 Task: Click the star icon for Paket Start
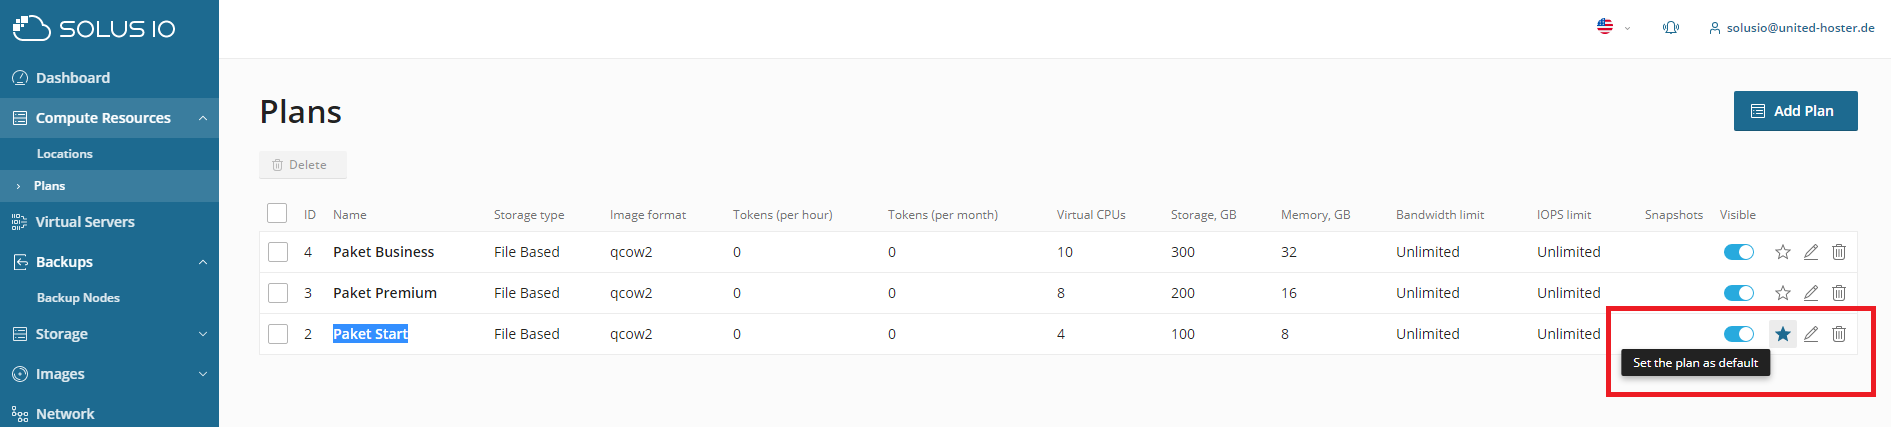pos(1782,334)
